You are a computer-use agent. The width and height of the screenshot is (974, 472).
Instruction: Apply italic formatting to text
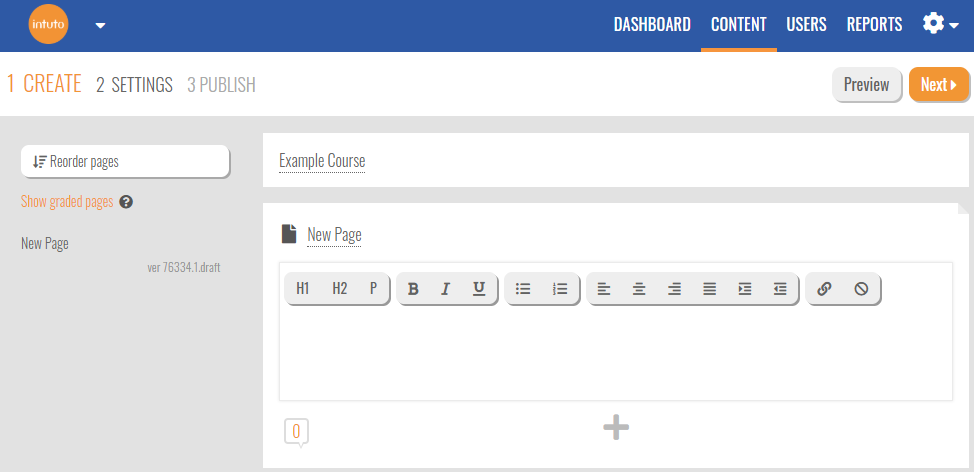click(x=446, y=289)
